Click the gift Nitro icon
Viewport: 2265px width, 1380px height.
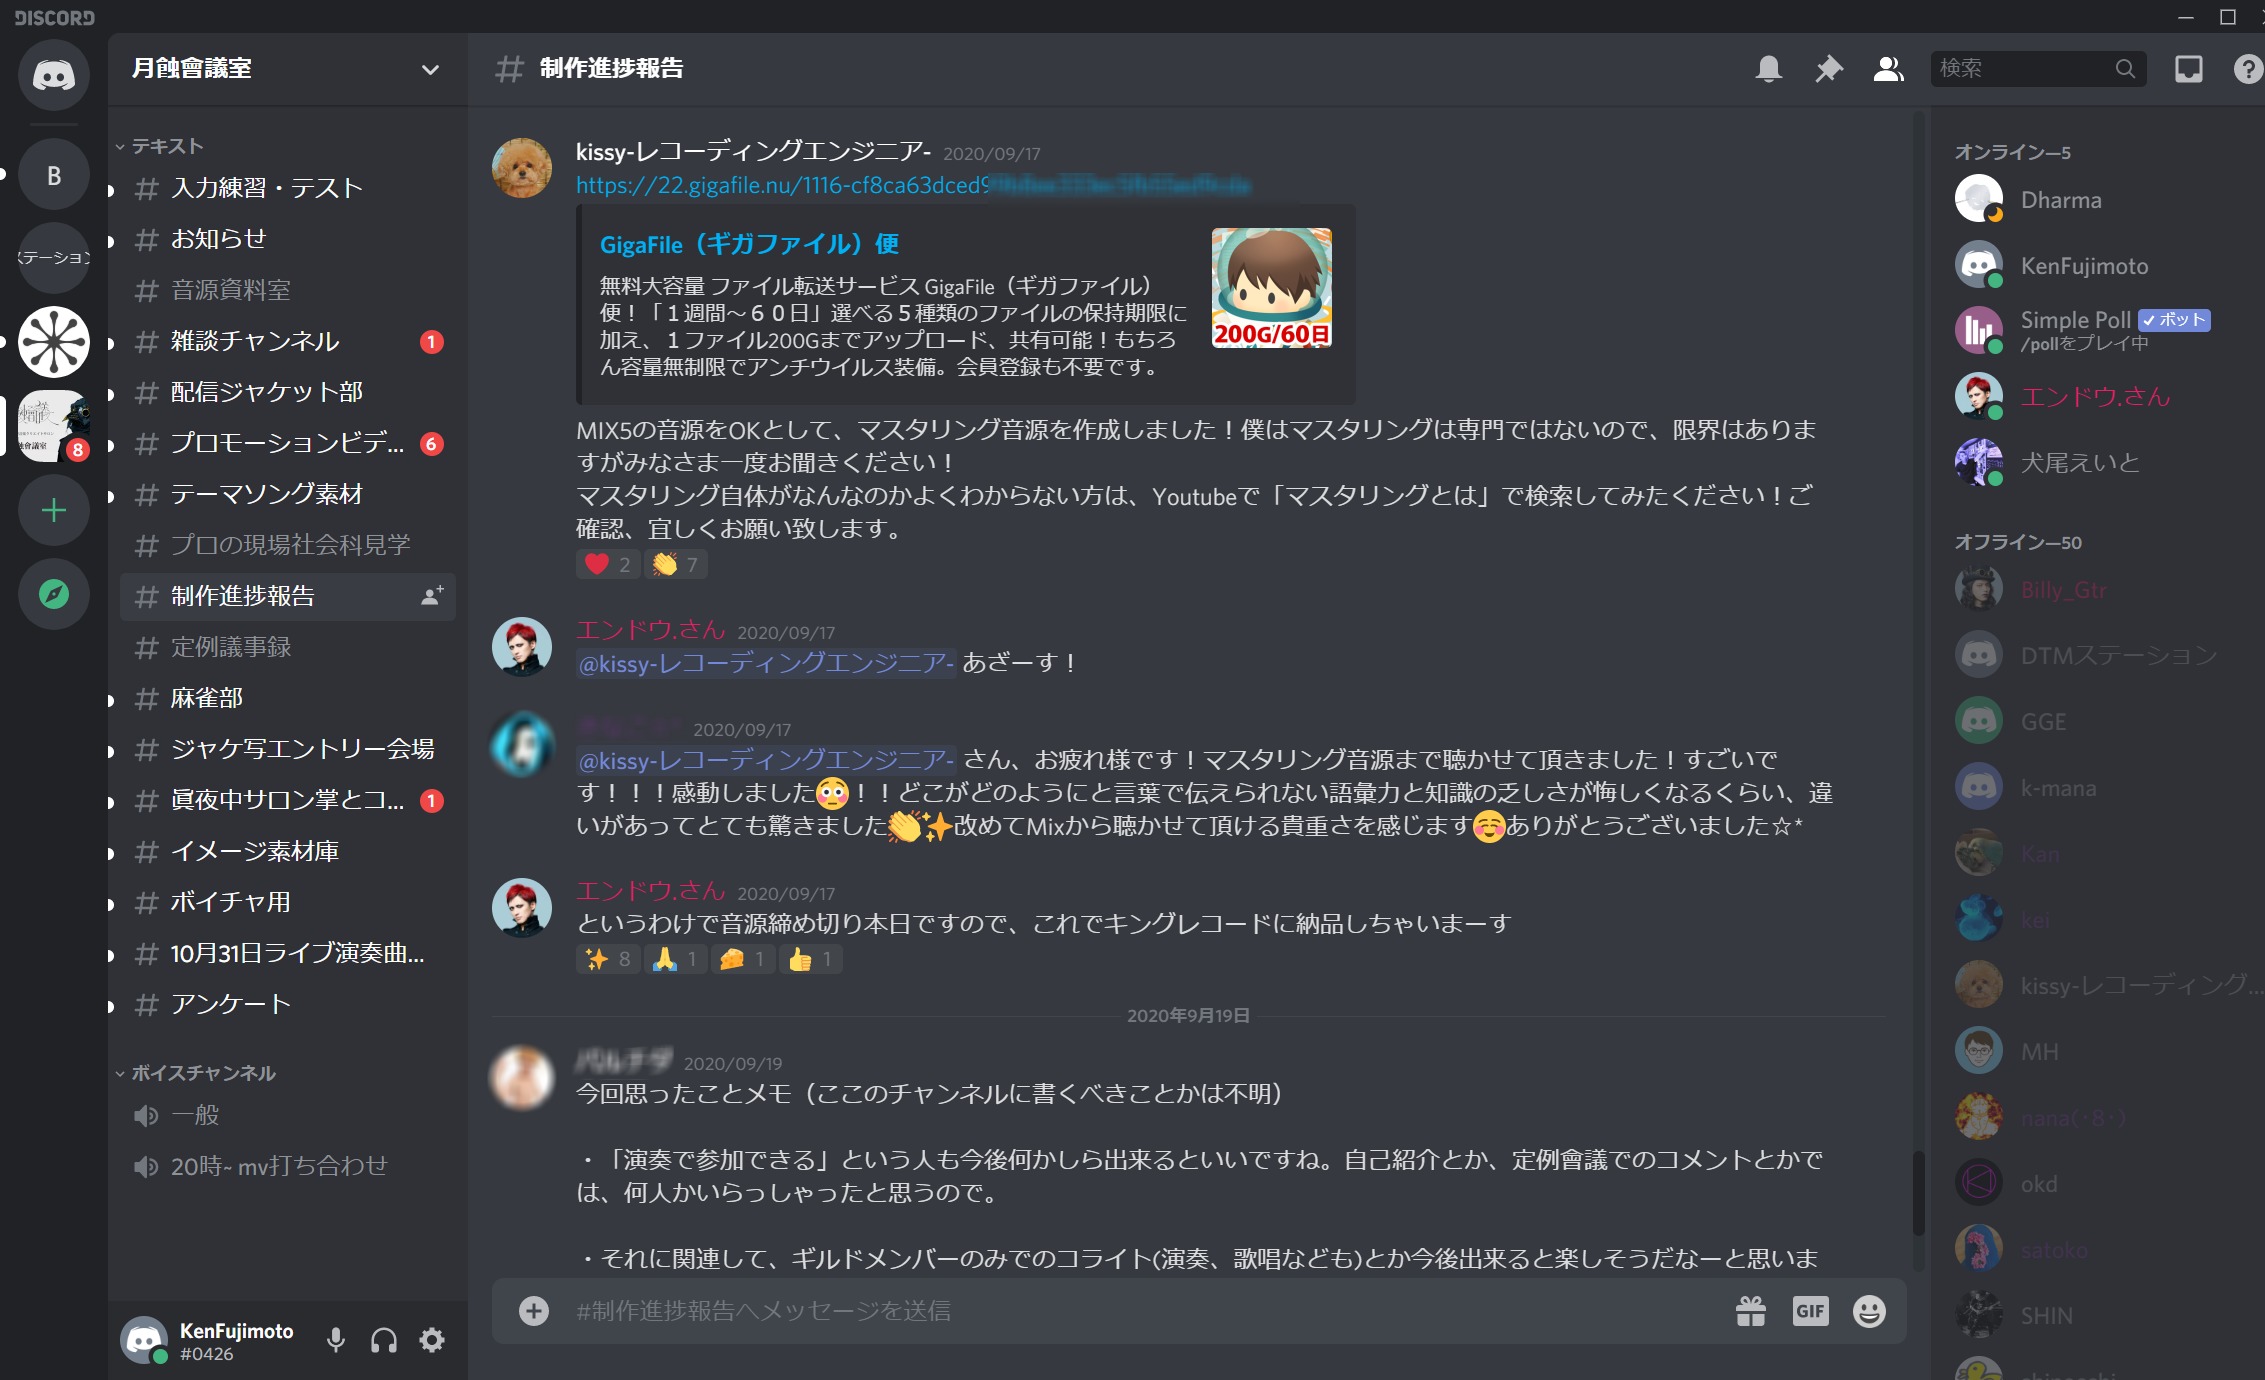[x=1750, y=1310]
